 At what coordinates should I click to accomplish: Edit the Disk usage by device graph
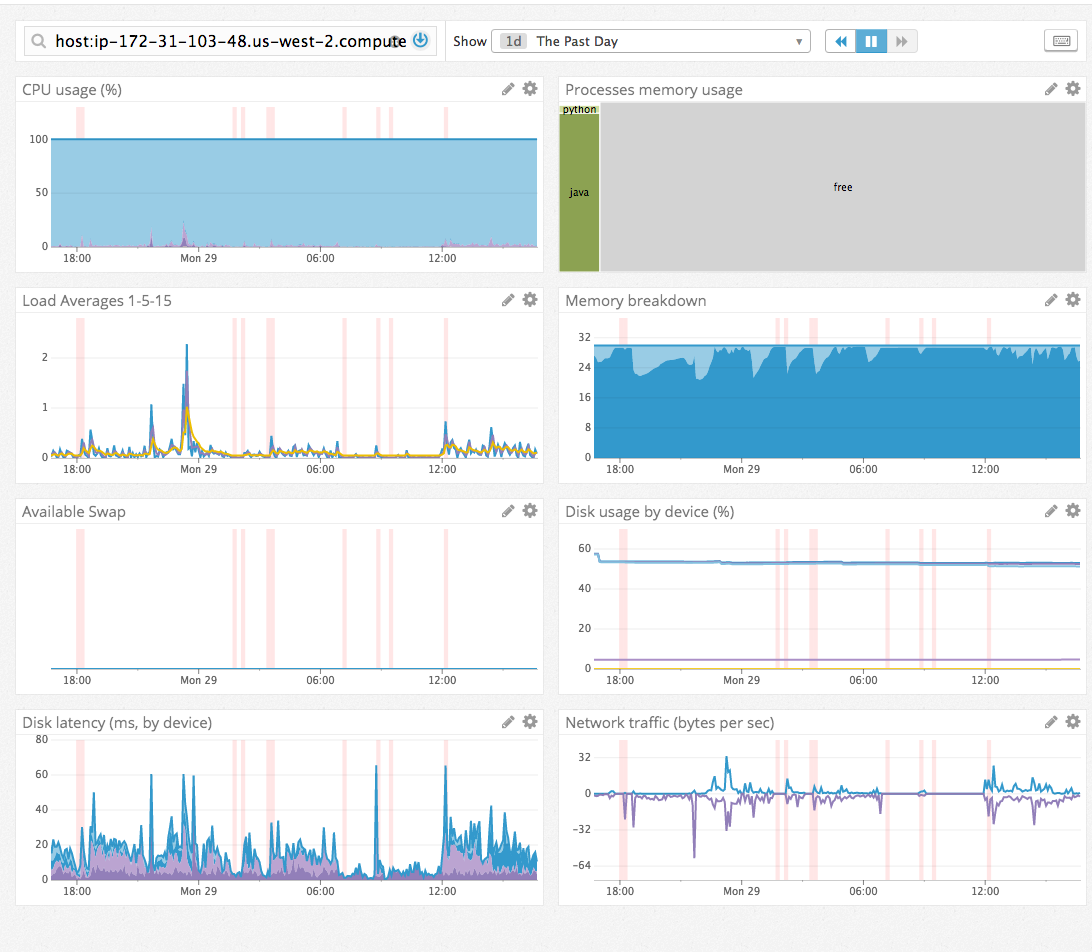[x=1051, y=511]
